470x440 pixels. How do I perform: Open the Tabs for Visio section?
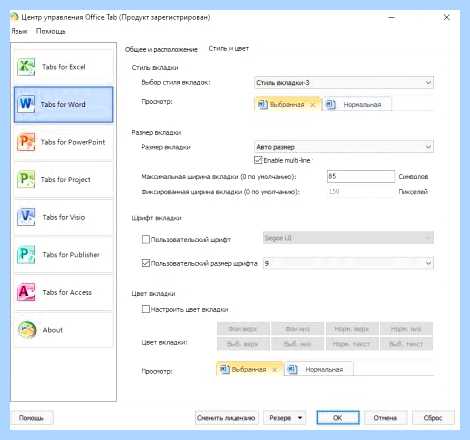point(63,217)
